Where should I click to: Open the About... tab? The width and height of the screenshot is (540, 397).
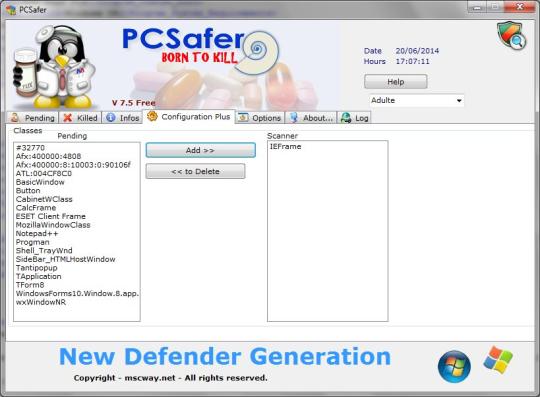pyautogui.click(x=311, y=118)
